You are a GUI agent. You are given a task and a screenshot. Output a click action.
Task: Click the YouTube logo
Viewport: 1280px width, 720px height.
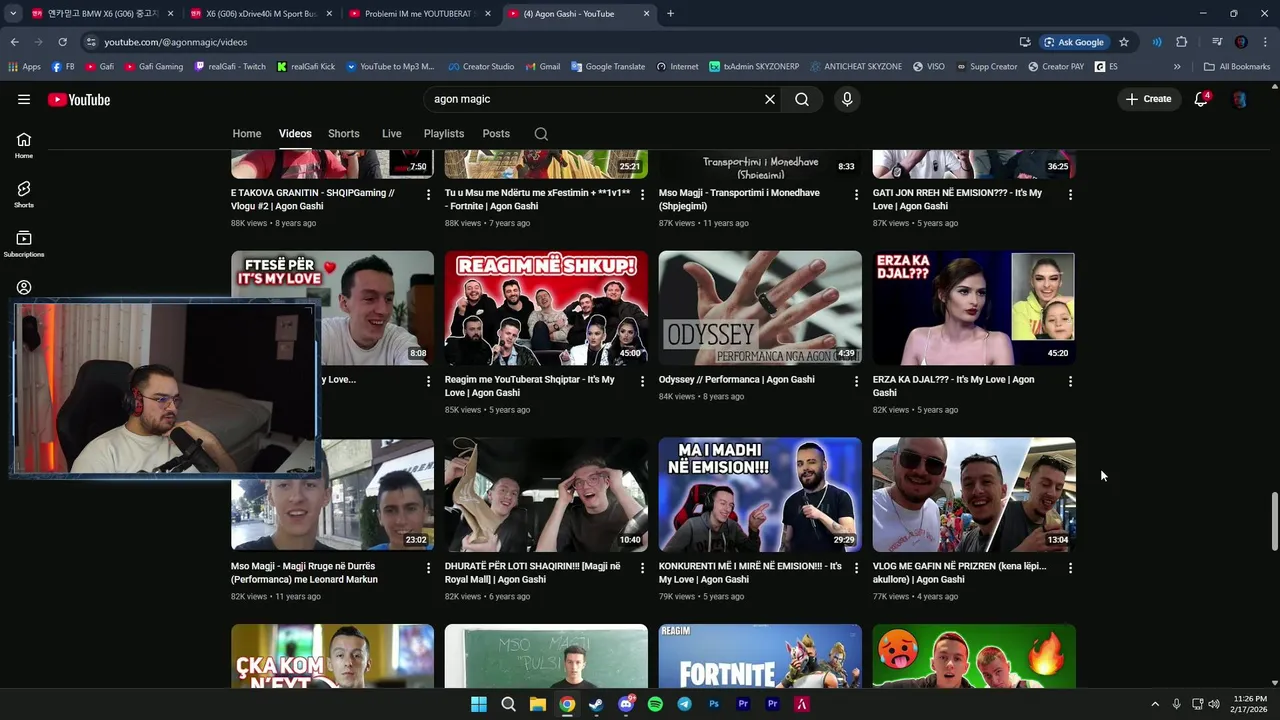tap(79, 99)
